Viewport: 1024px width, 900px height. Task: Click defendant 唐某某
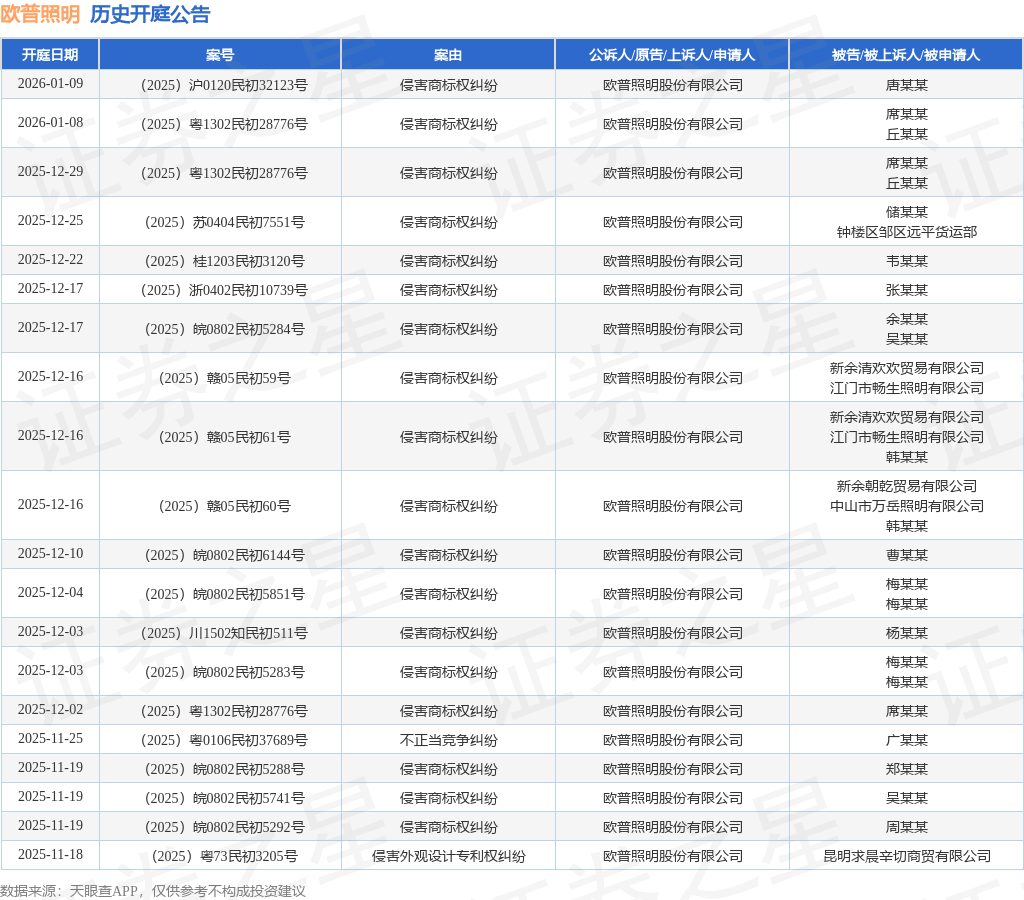point(906,85)
